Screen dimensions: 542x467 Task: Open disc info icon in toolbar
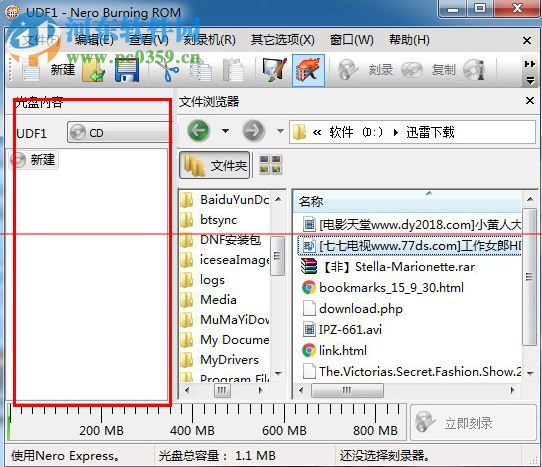[474, 70]
